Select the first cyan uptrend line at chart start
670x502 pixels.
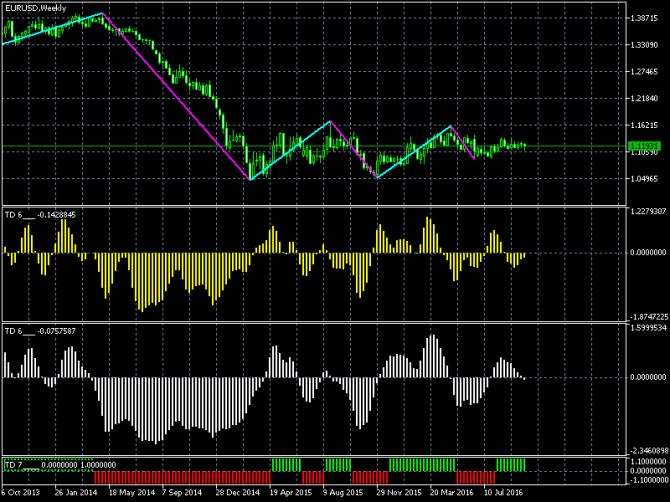click(x=52, y=29)
